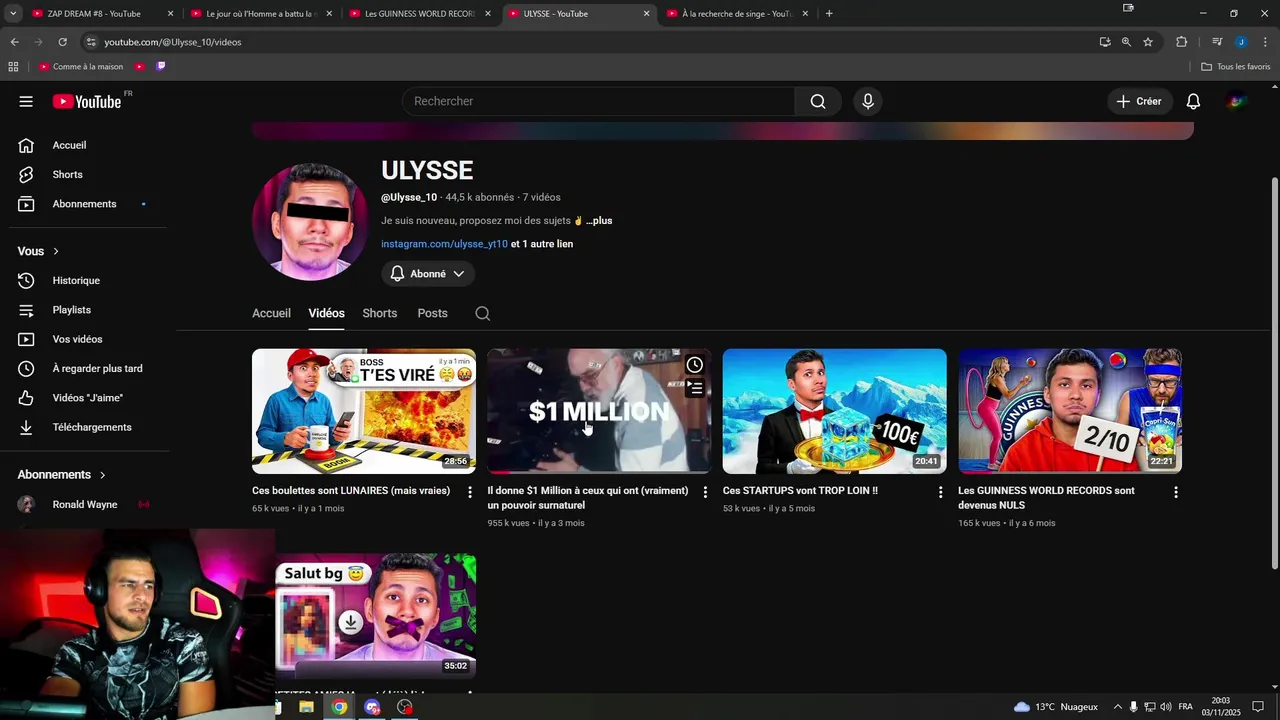1280x720 pixels.
Task: Open options menu for $1 Million video
Action: 705,492
